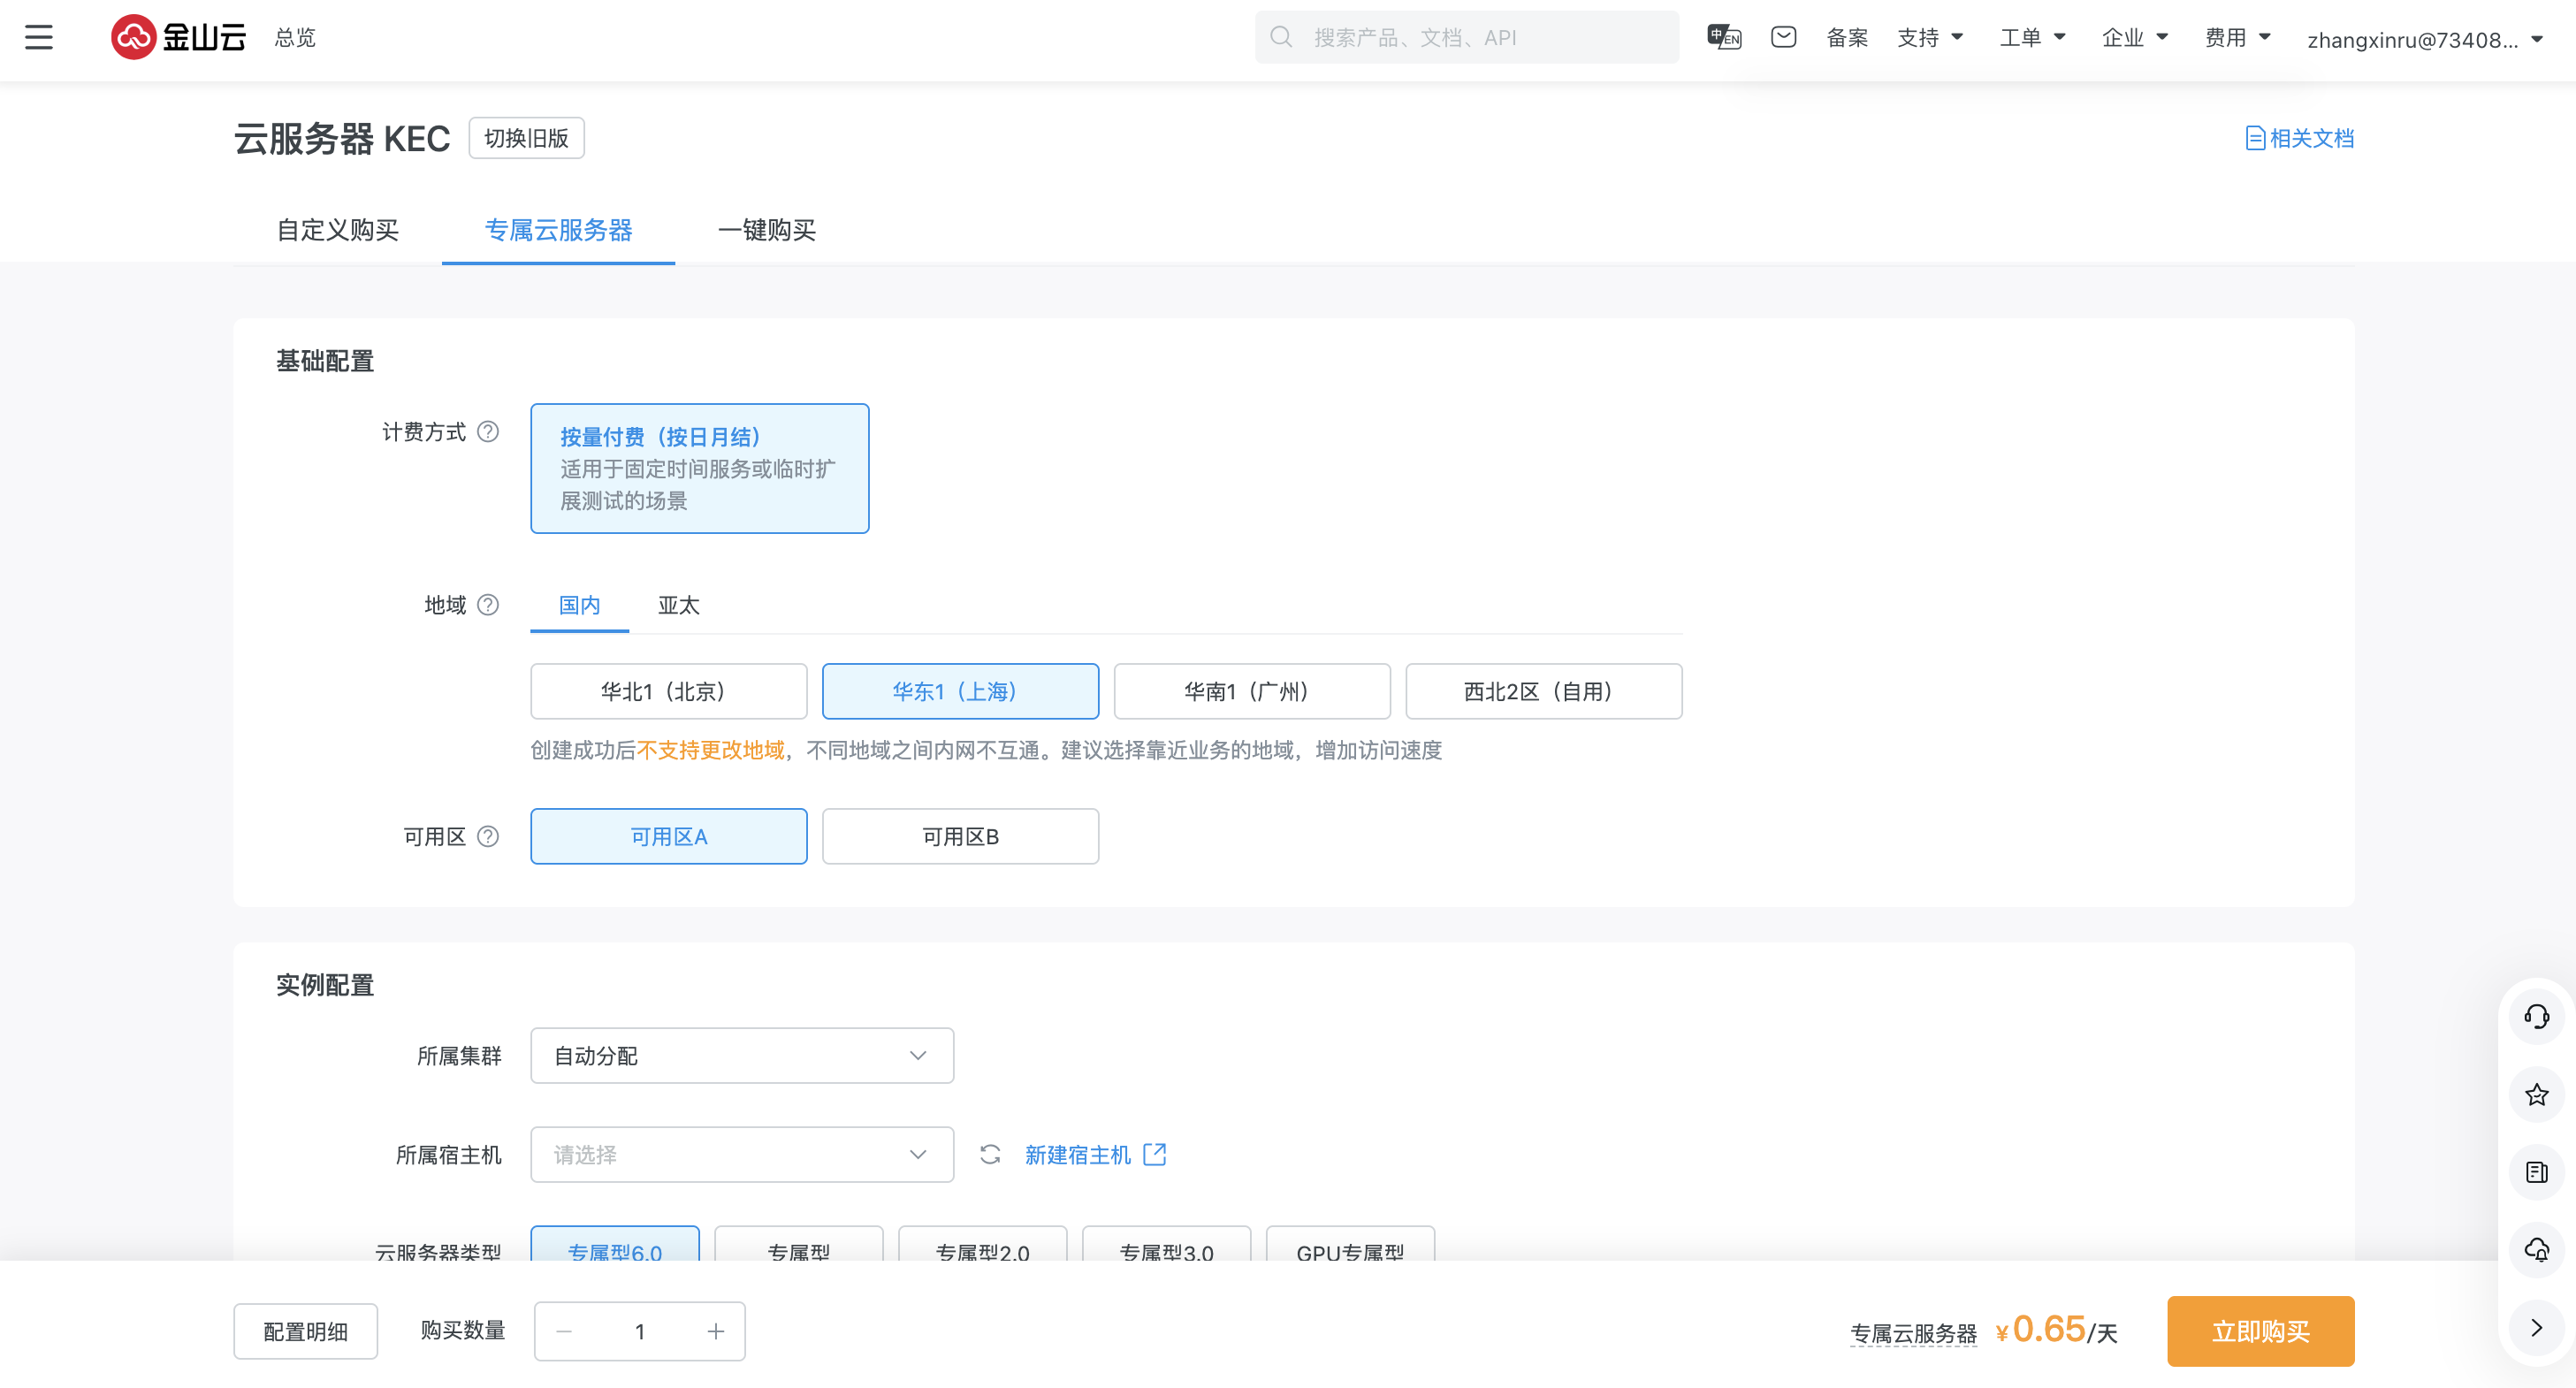Click the refresh host list icon
The width and height of the screenshot is (2576, 1388).
point(990,1155)
